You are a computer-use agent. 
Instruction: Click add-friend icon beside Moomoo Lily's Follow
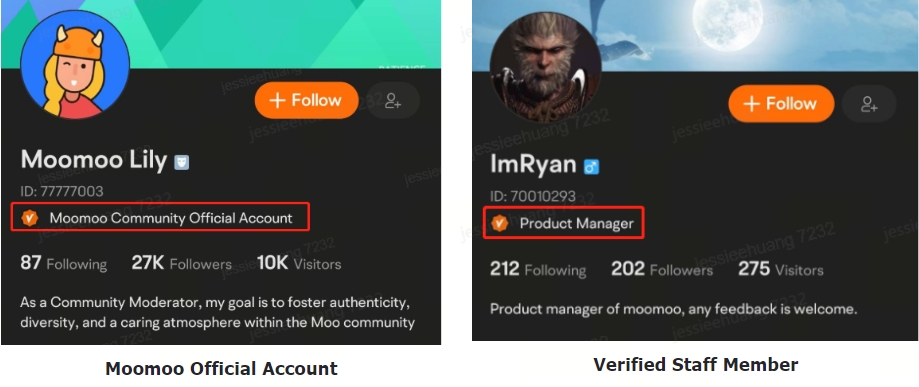click(393, 101)
